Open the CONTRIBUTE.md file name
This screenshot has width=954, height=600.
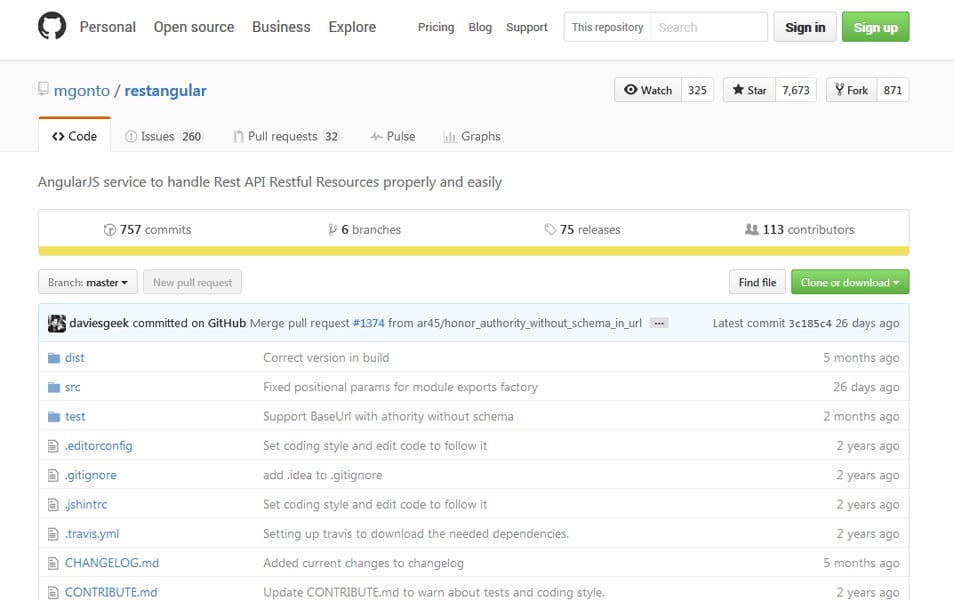[x=111, y=592]
